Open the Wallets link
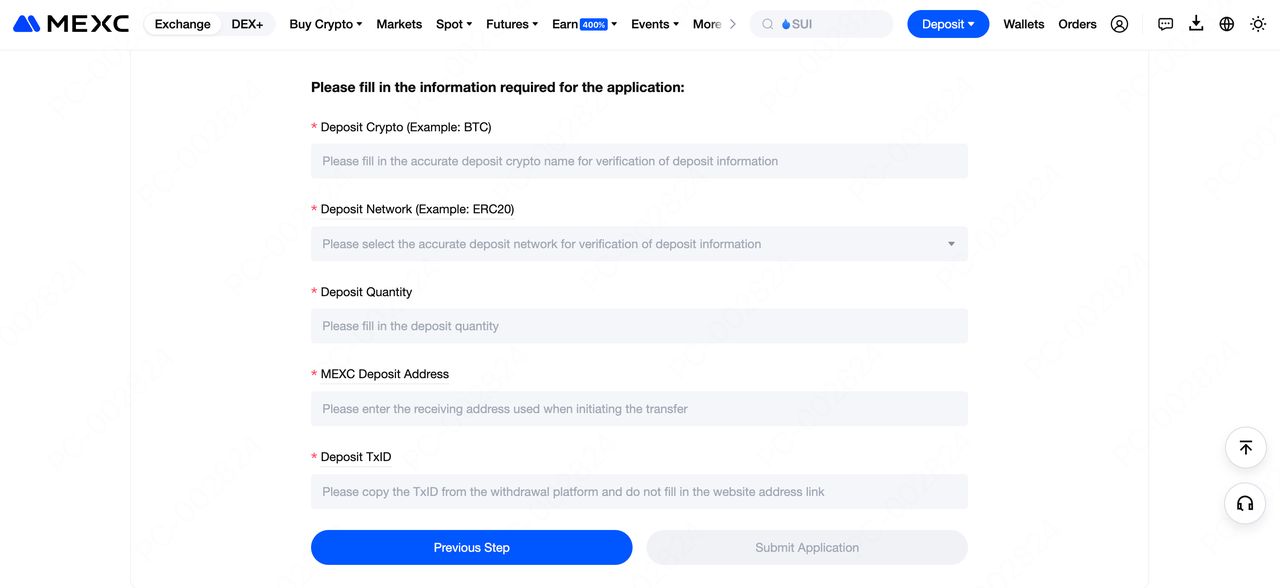Viewport: 1280px width, 588px height. pos(1024,24)
